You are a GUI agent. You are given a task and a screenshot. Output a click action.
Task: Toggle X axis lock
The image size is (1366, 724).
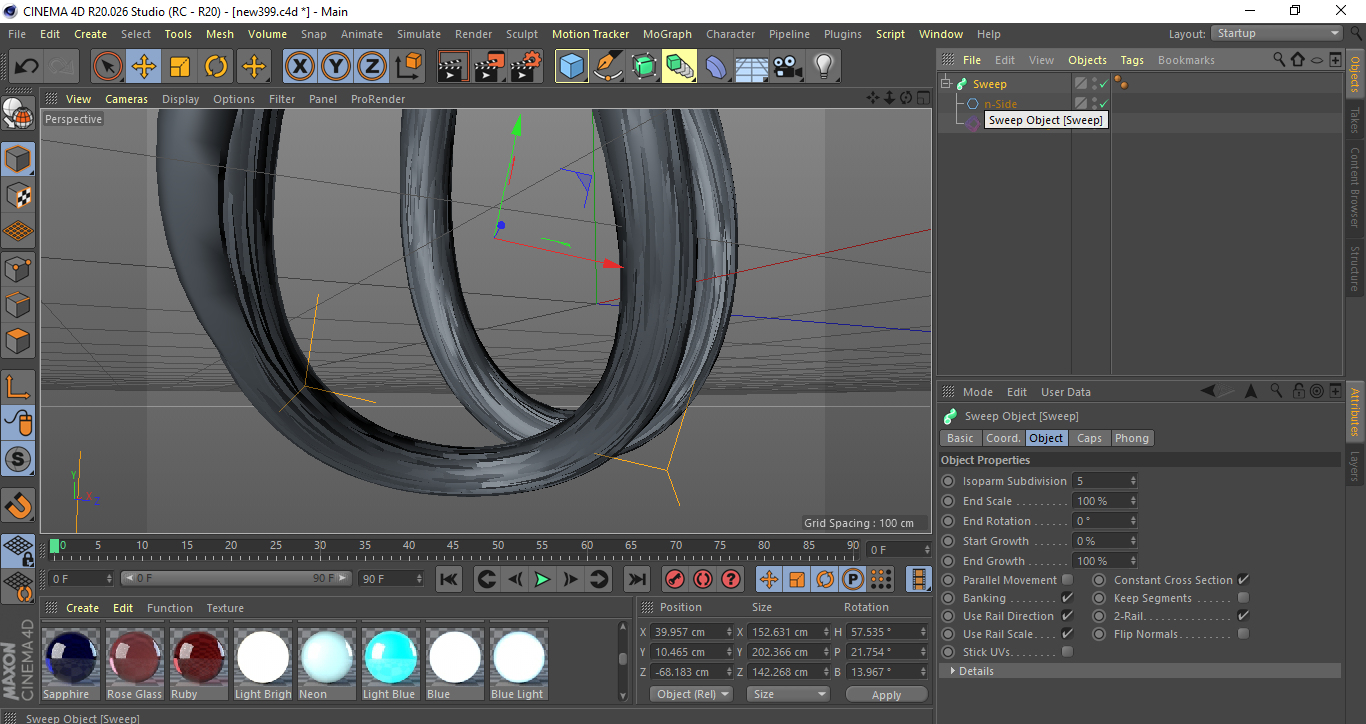tap(299, 67)
